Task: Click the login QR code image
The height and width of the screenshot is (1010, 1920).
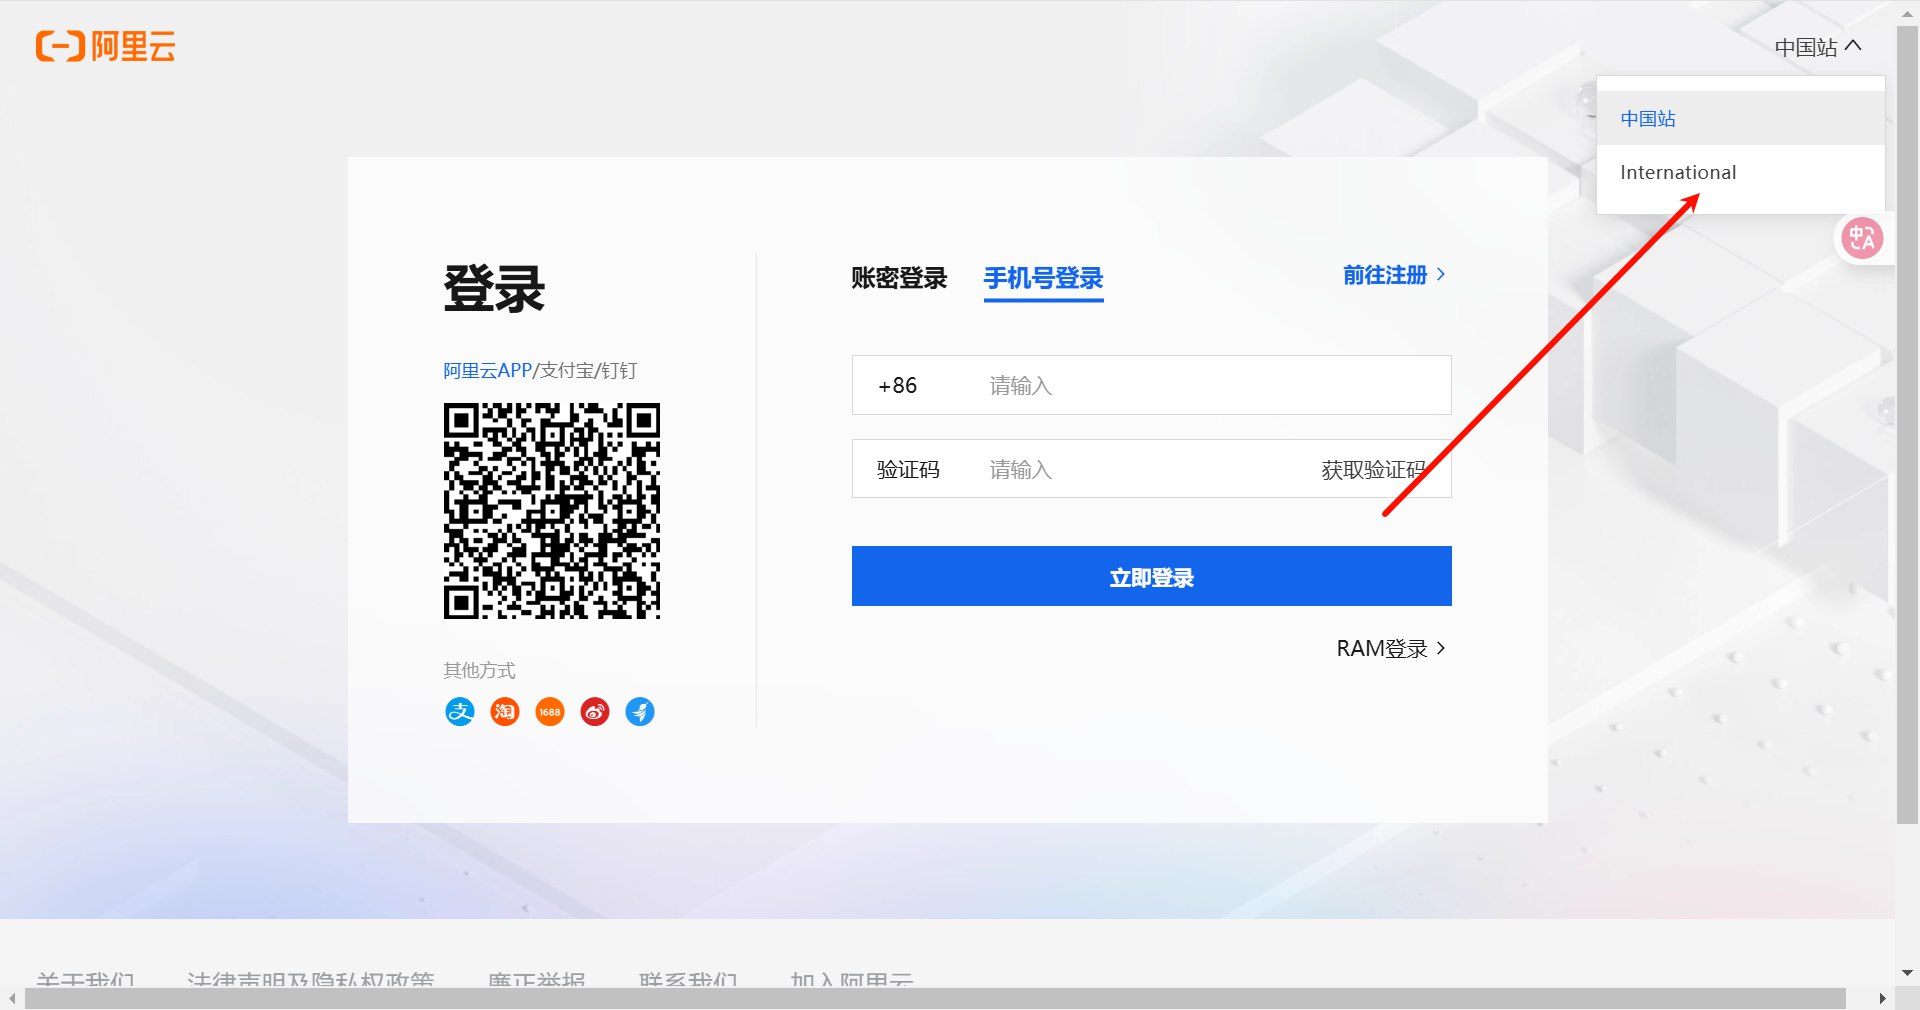Action: pos(552,511)
